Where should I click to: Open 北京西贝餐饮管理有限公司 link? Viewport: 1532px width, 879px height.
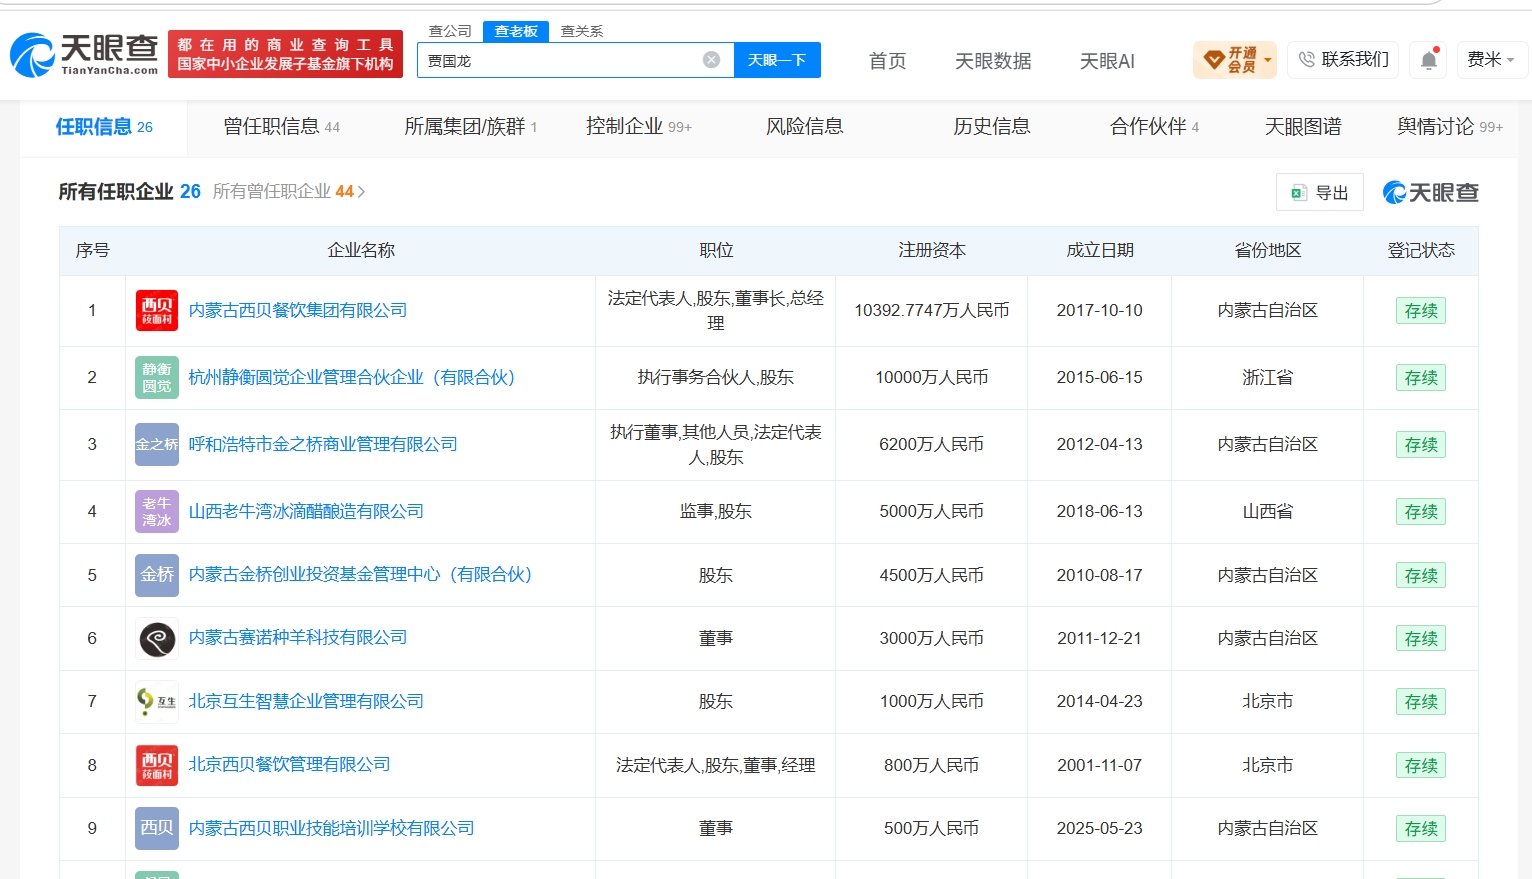coord(290,765)
